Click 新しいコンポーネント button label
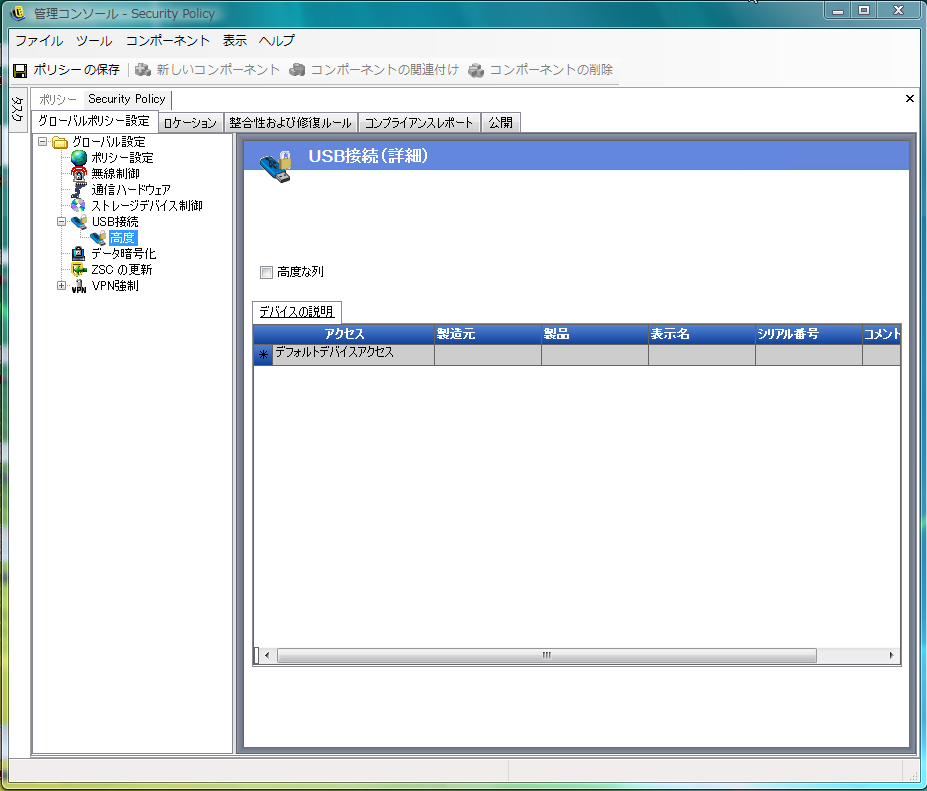 [218, 70]
